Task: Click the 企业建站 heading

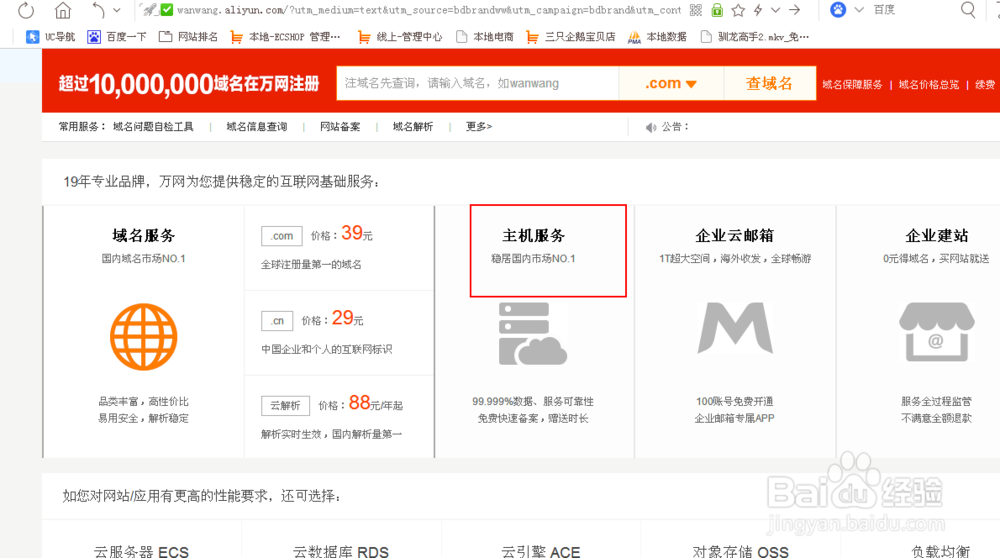Action: 937,236
